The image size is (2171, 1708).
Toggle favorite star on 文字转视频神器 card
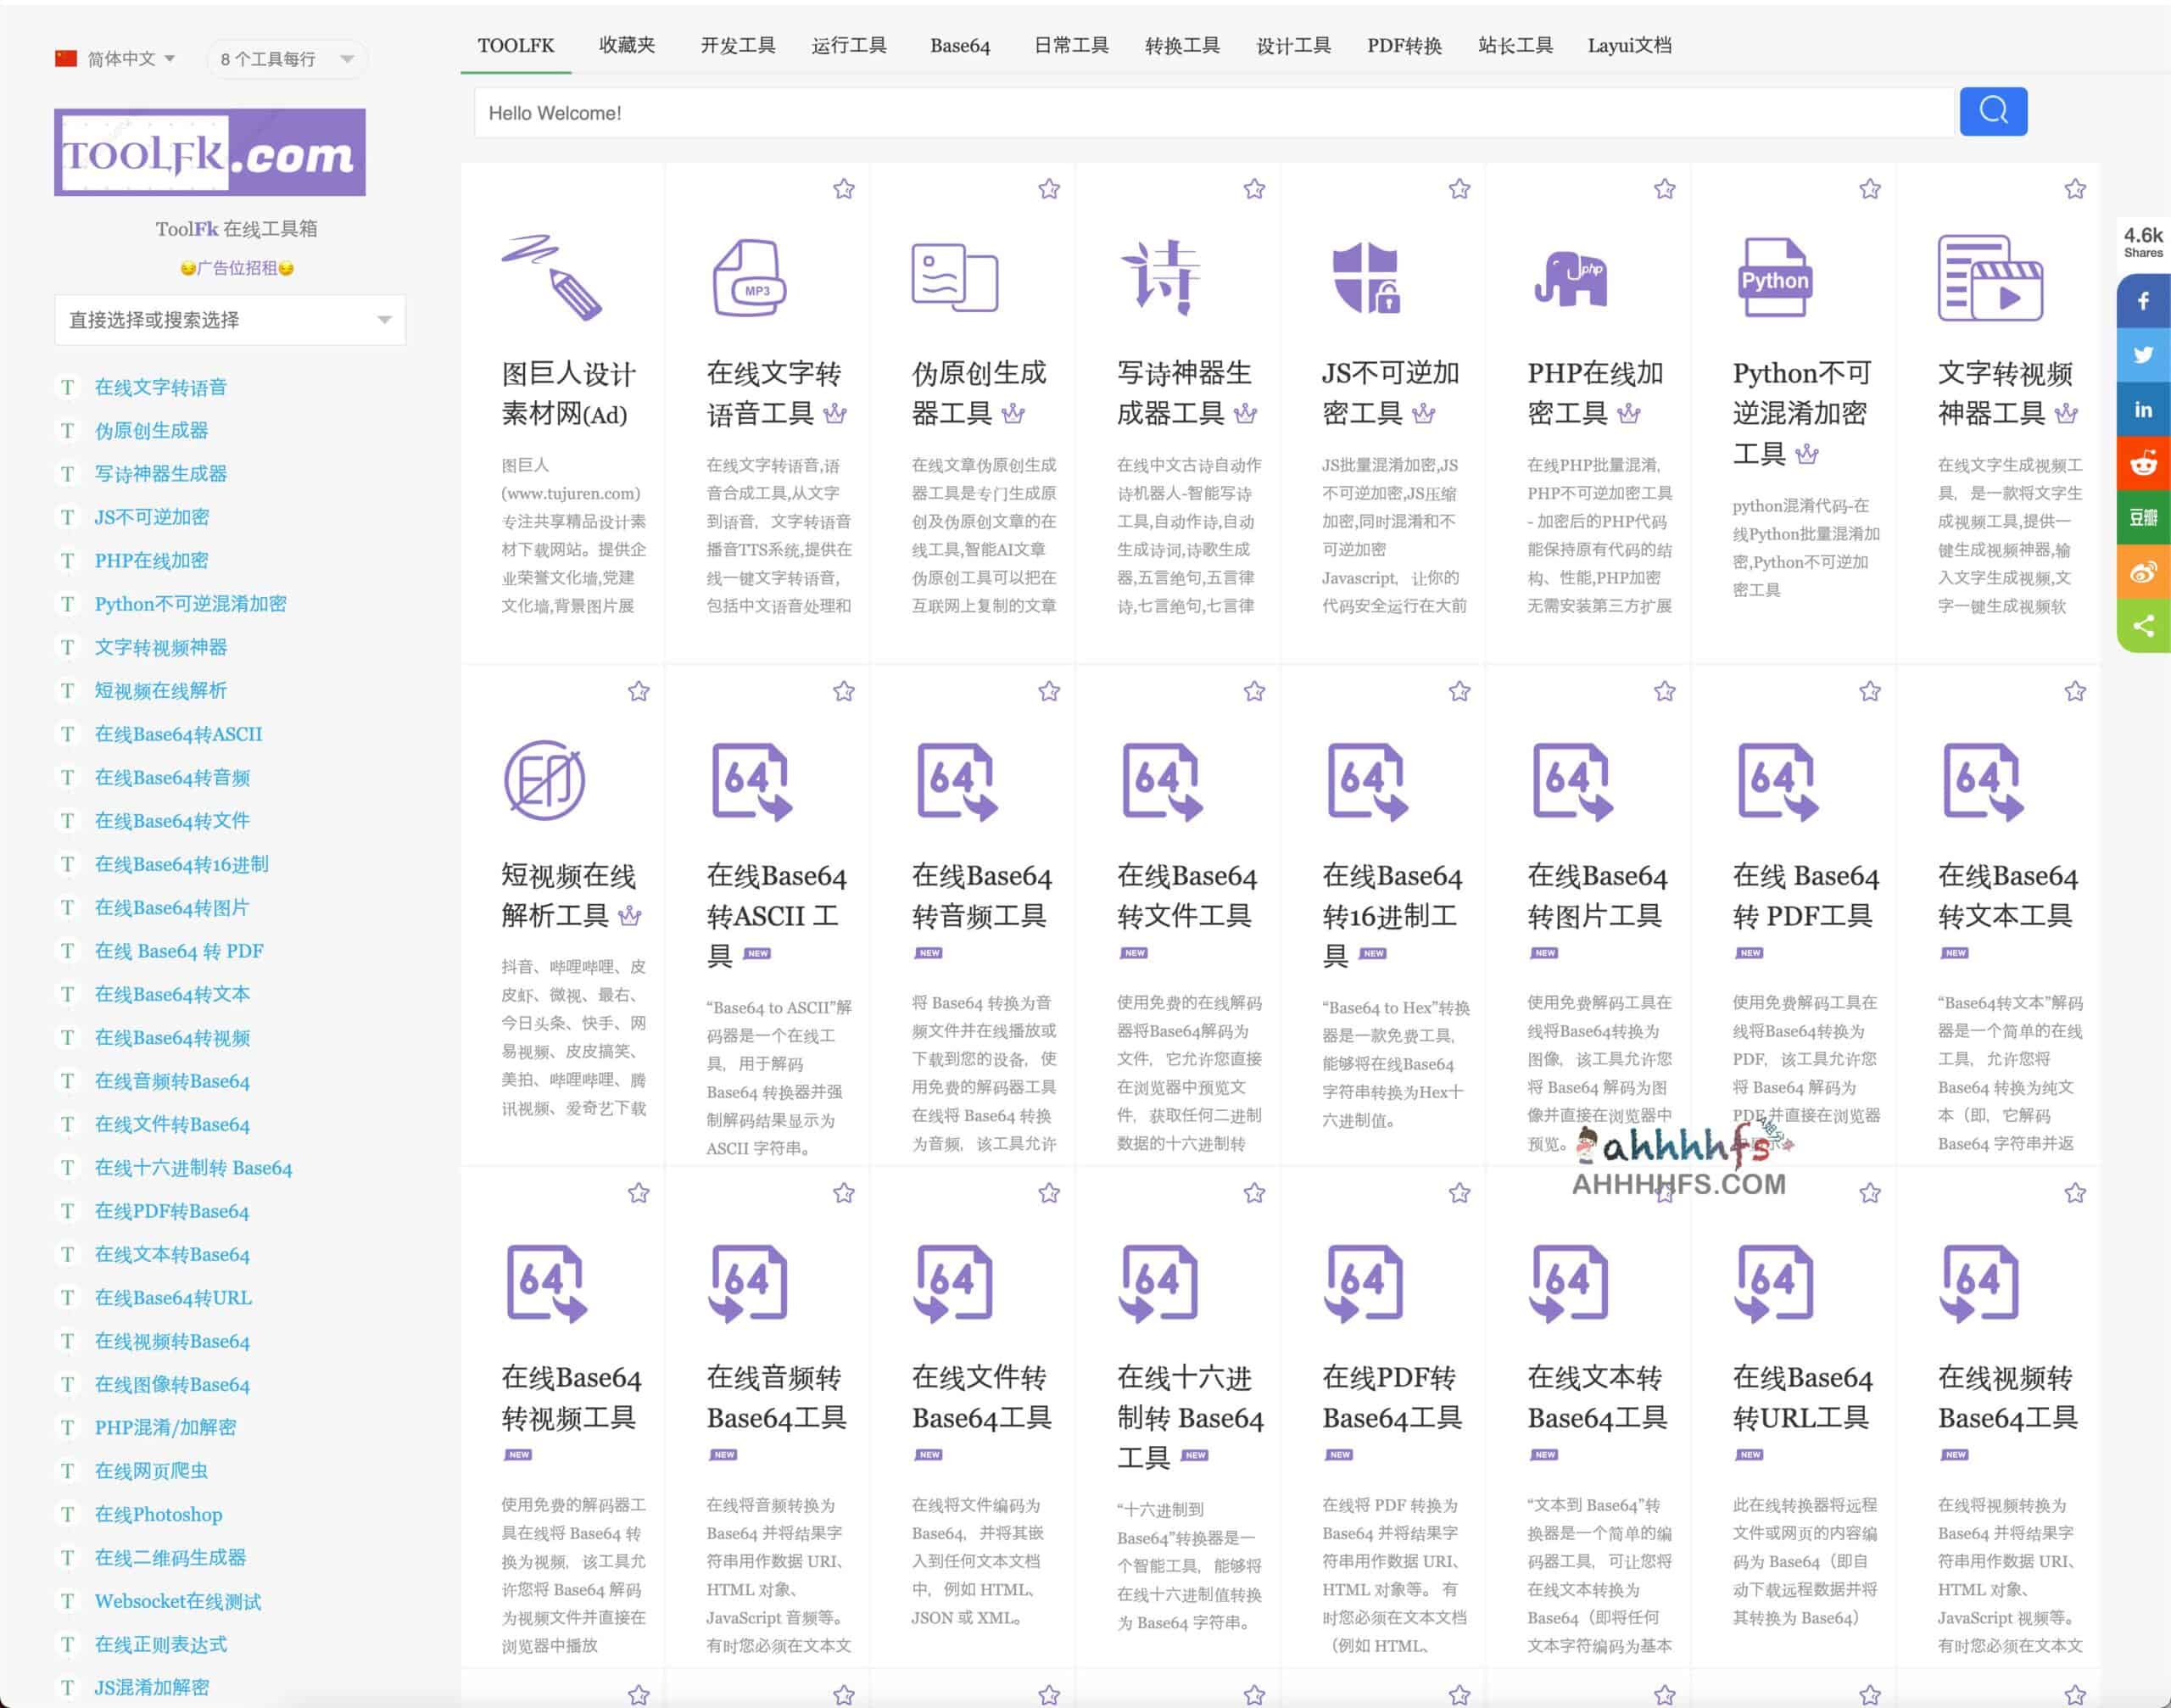[2075, 189]
